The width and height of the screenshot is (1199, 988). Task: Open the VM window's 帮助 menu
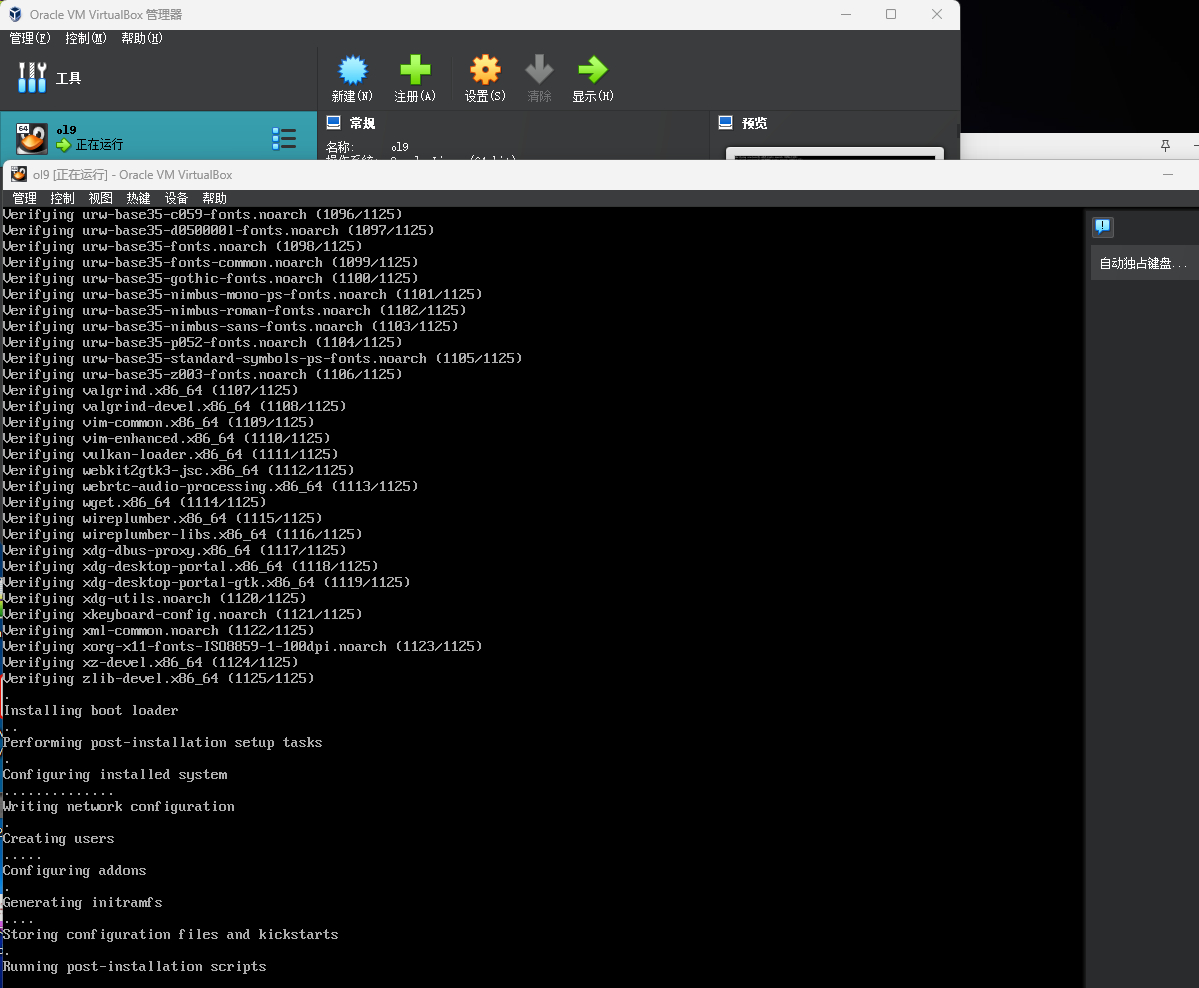pos(214,198)
